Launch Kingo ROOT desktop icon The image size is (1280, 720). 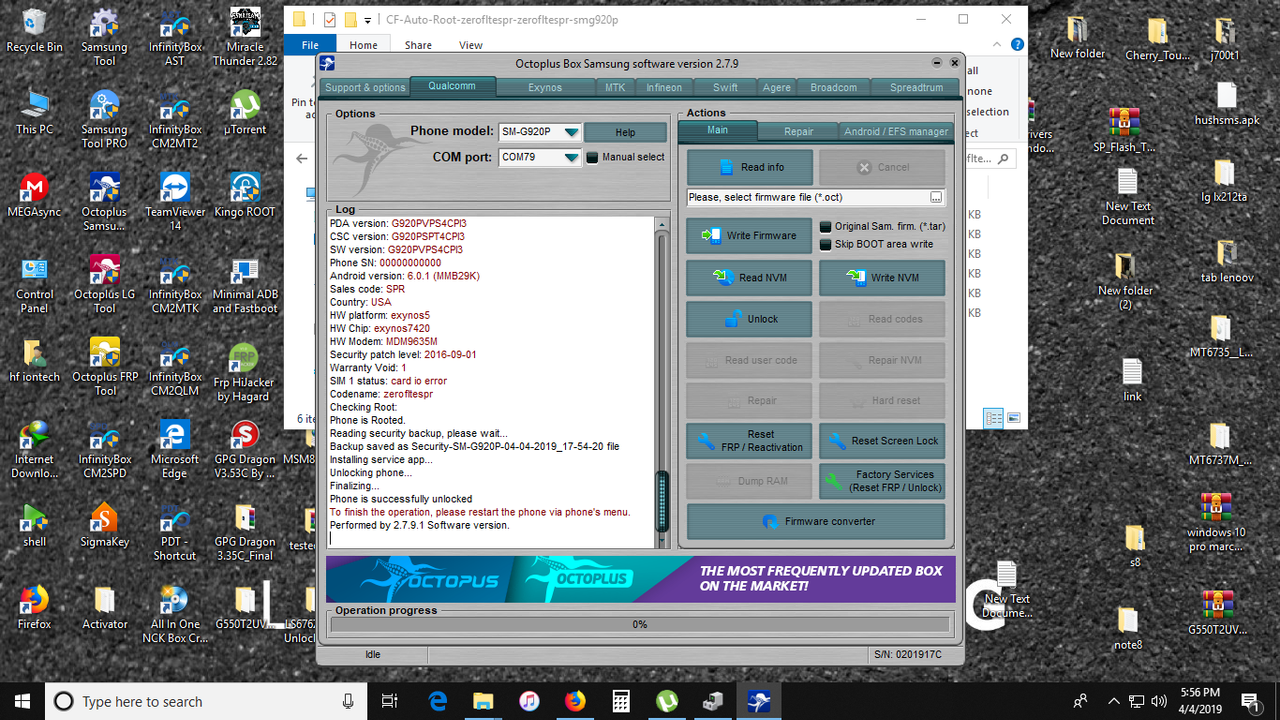245,195
